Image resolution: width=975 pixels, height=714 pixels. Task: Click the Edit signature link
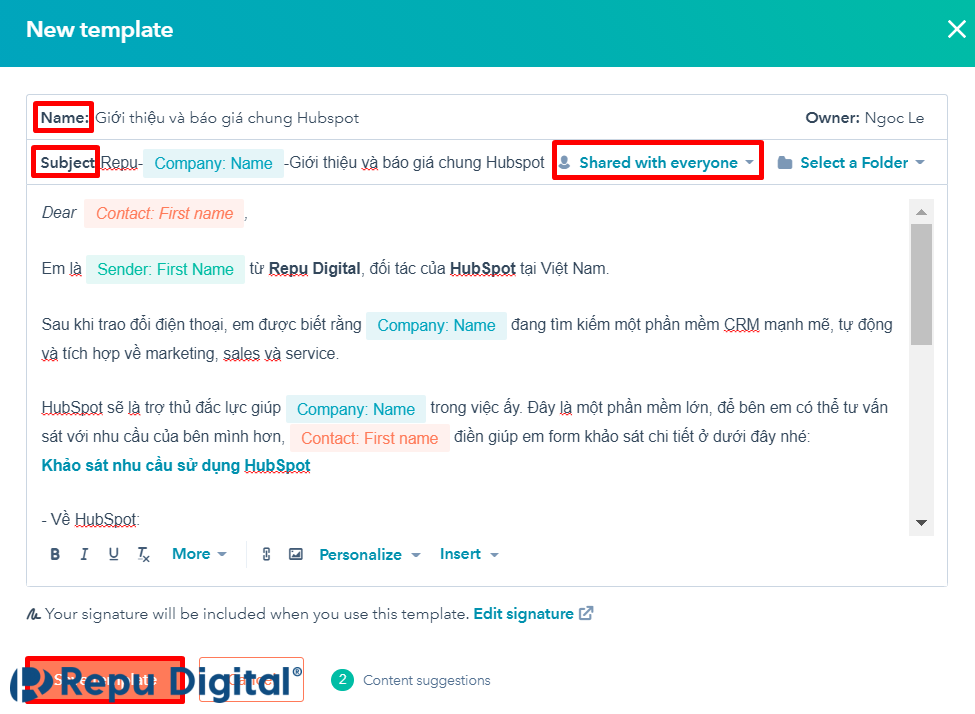click(524, 614)
